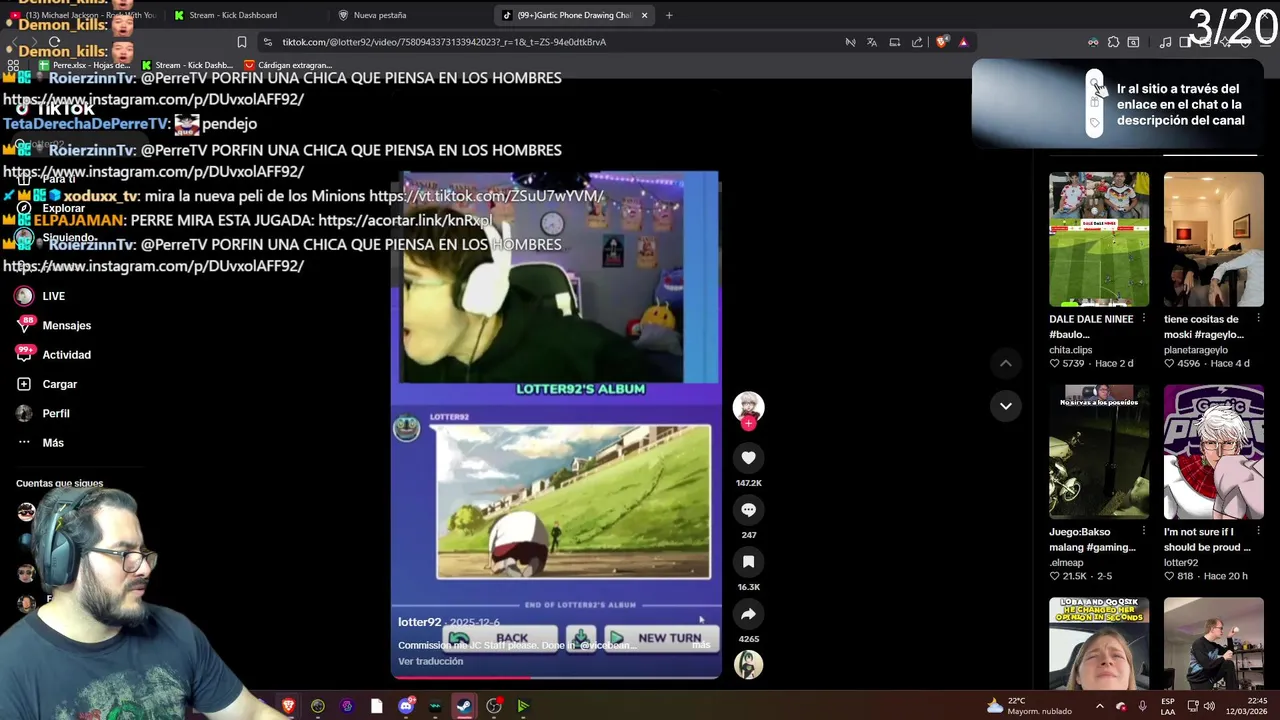Viewport: 1280px width, 720px height.
Task: Open 'I'm not sure if I should' thumbnail
Action: click(1213, 452)
